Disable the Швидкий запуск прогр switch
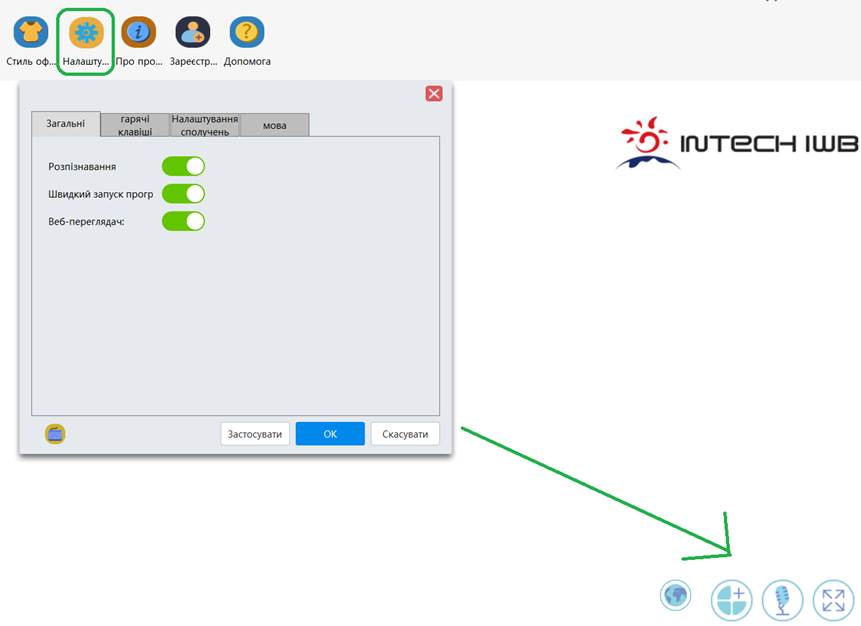861x626 pixels. 183,193
